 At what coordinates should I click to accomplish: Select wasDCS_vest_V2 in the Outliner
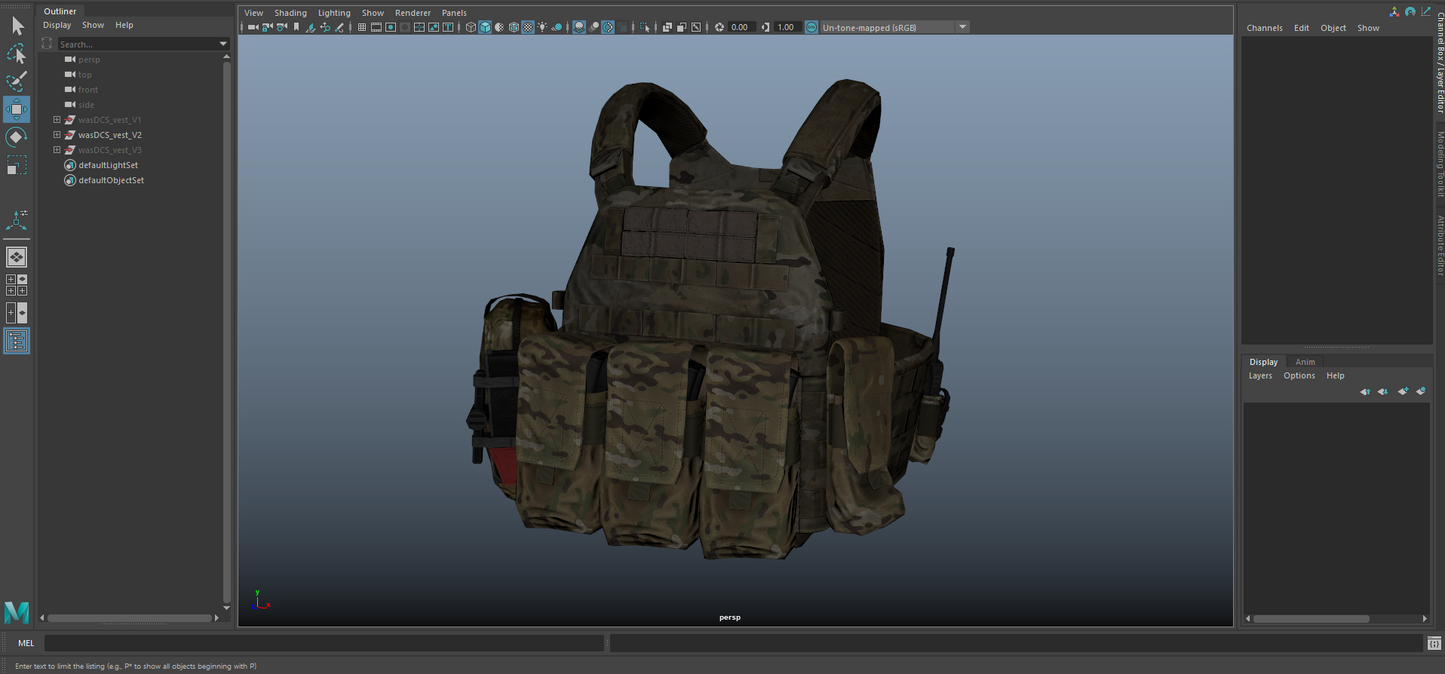(110, 135)
